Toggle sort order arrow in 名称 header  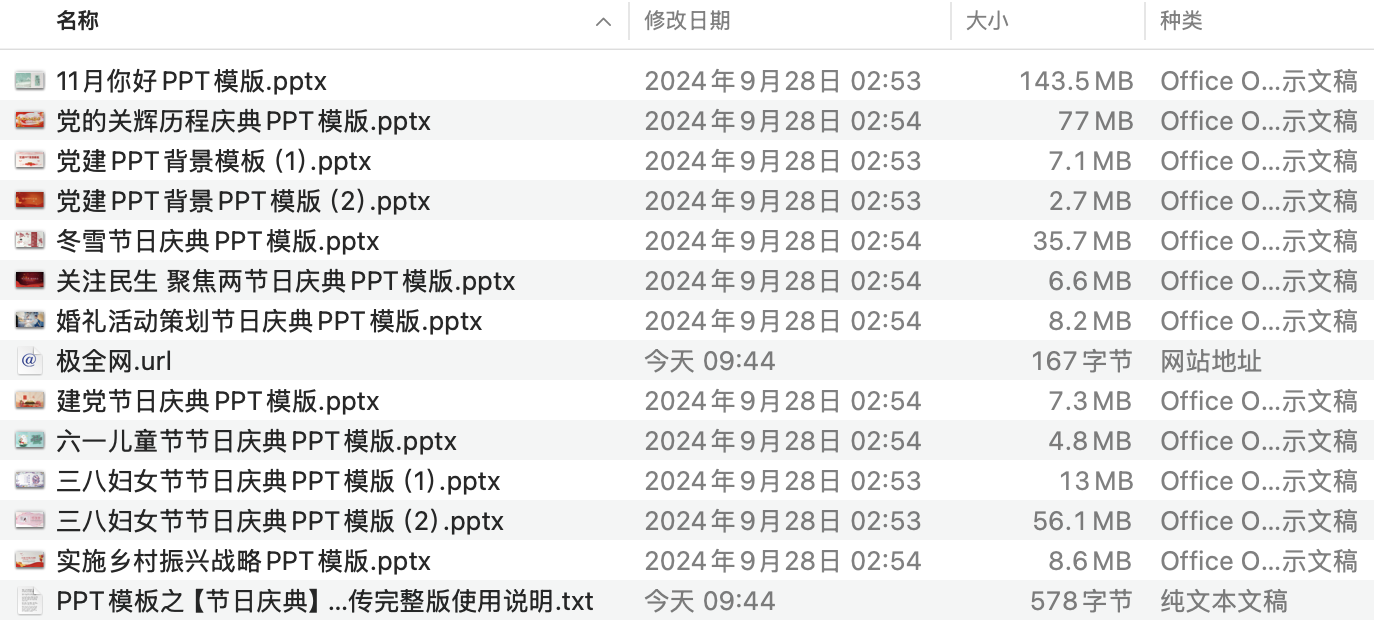603,21
